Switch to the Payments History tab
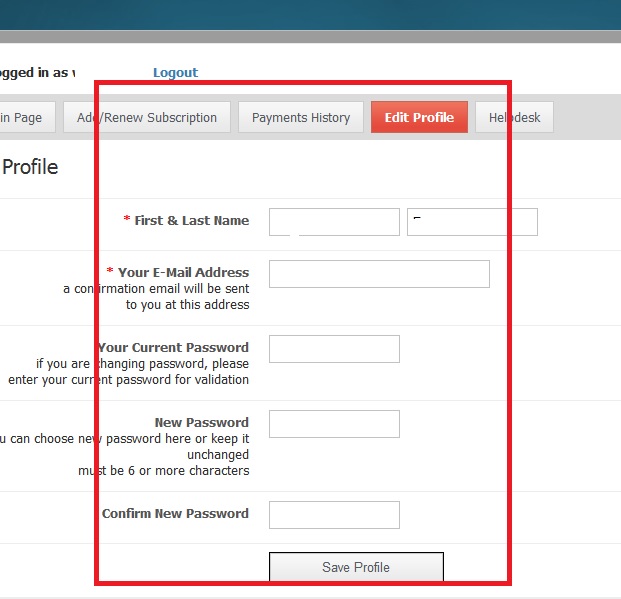The height and width of the screenshot is (599, 621). click(301, 118)
